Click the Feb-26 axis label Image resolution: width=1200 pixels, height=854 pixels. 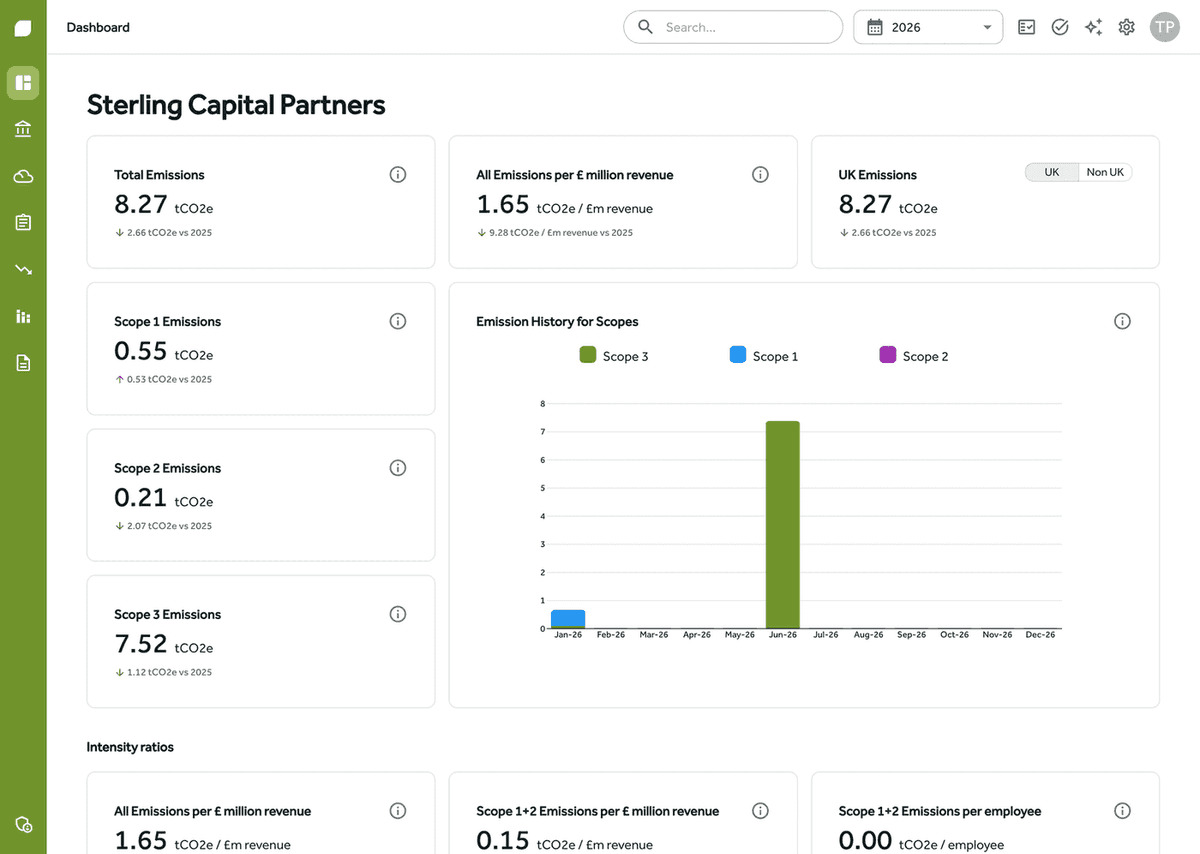pos(611,635)
